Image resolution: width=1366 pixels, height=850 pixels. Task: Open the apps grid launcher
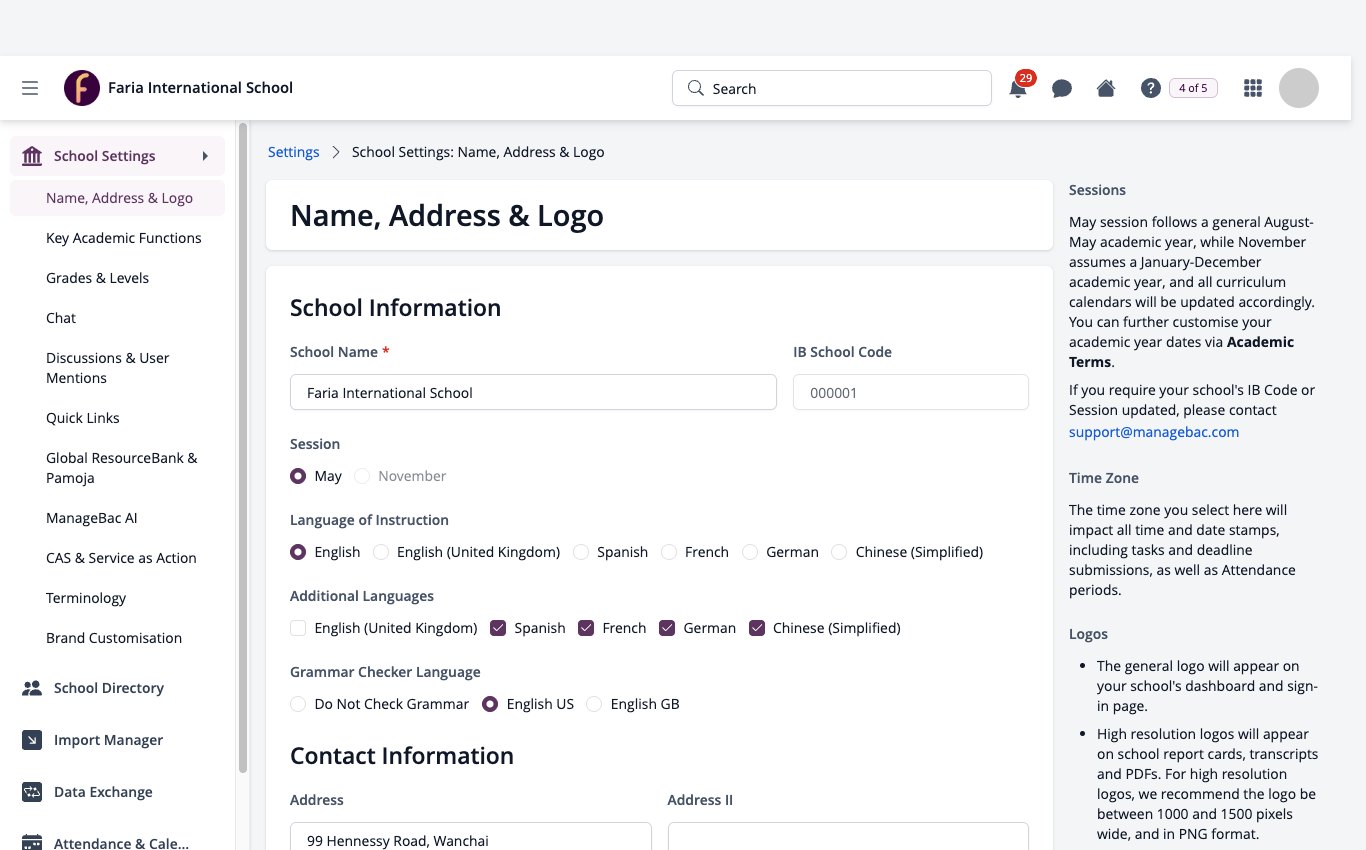(1252, 88)
